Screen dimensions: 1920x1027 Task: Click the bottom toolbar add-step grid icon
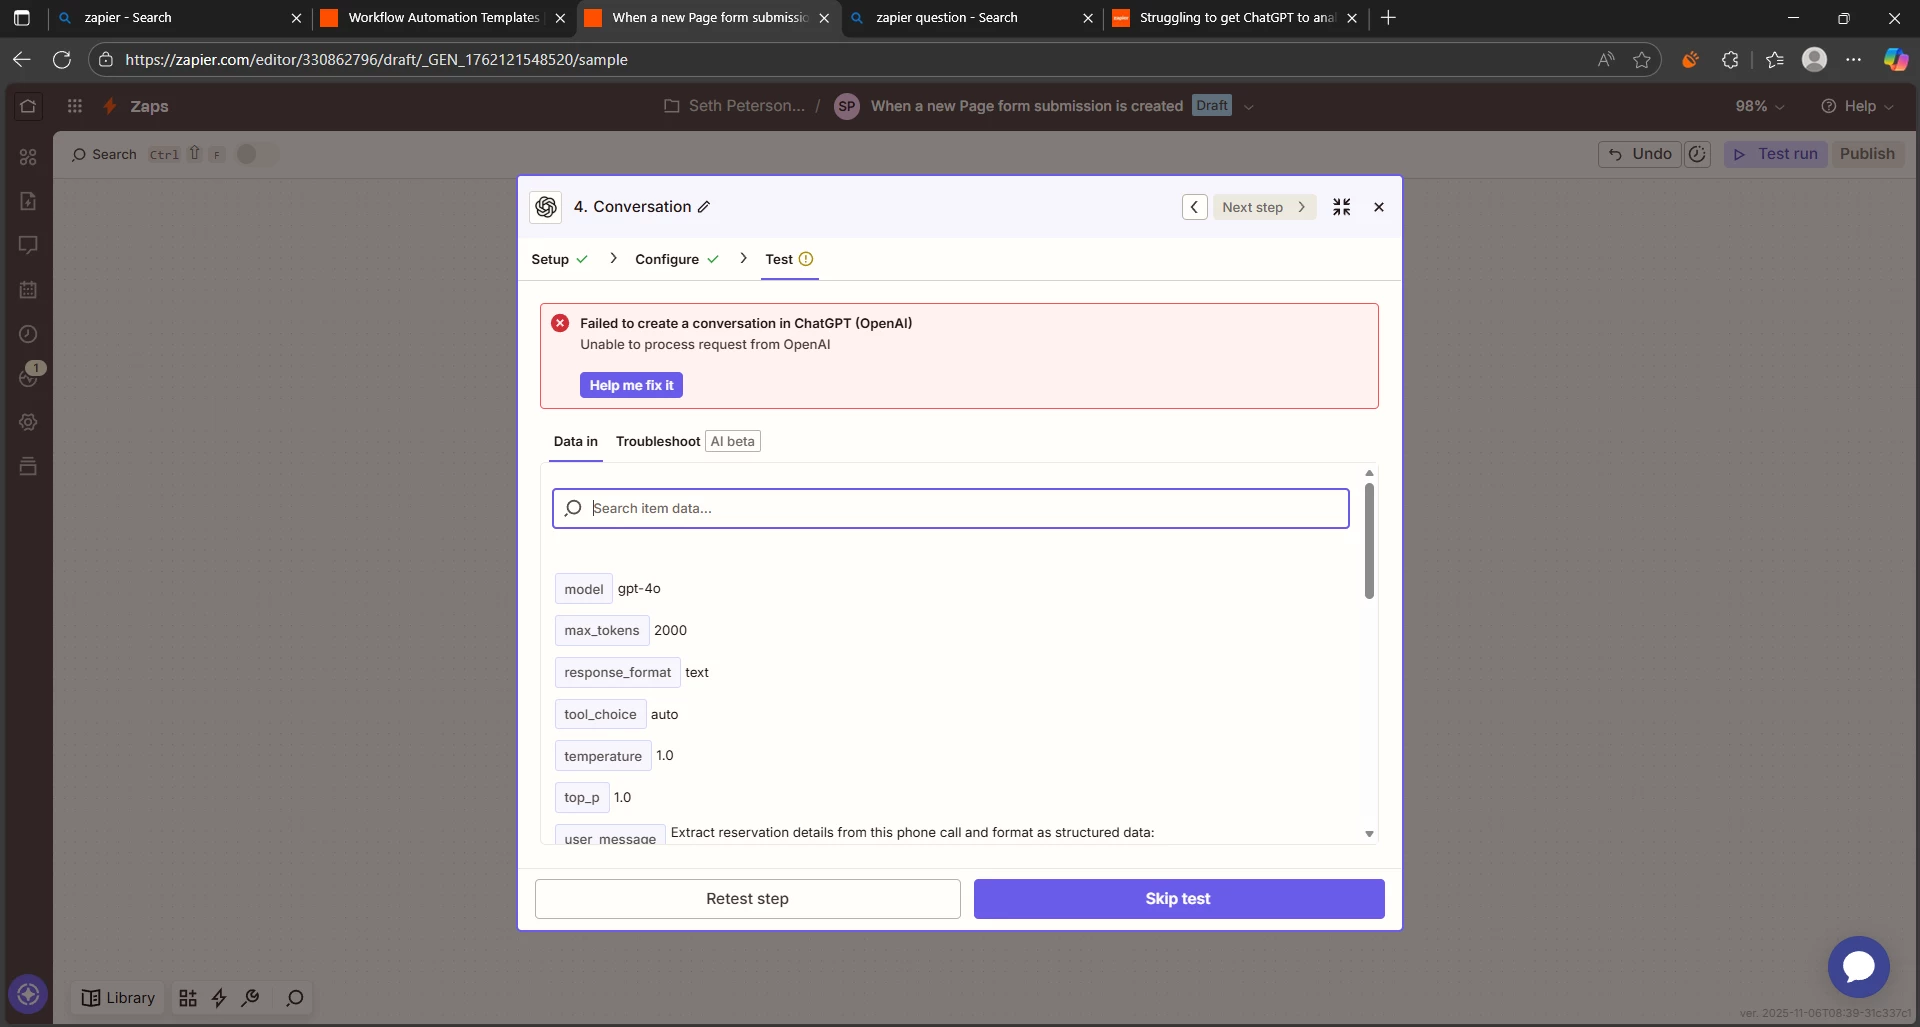coord(188,998)
